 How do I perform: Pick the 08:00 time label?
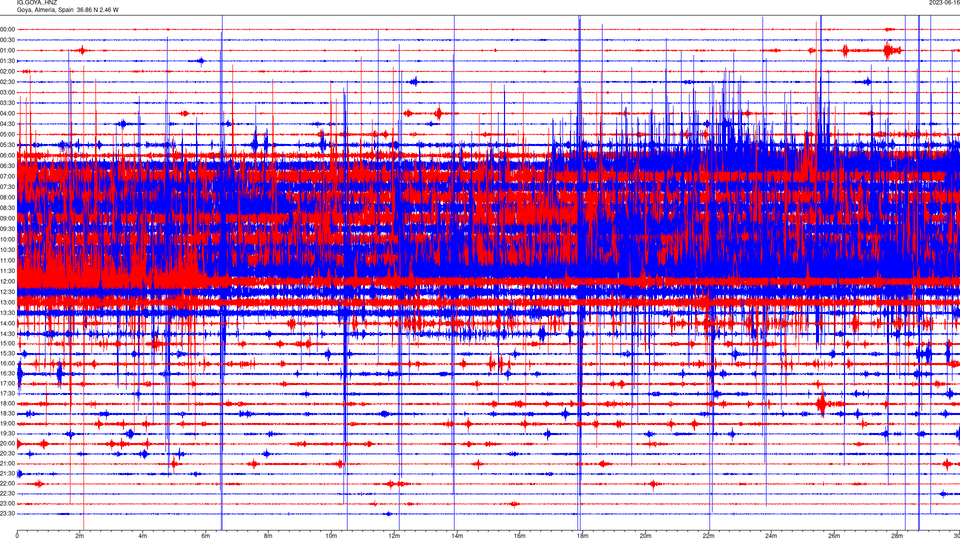click(7, 197)
